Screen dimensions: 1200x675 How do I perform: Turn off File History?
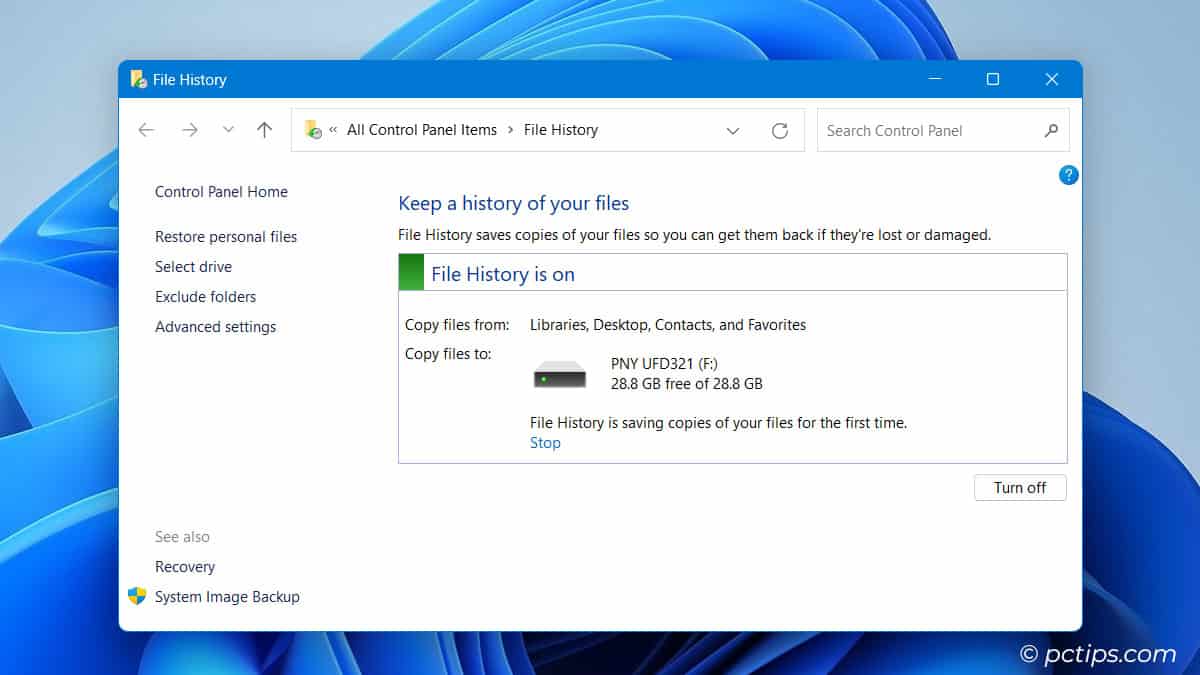(1020, 487)
